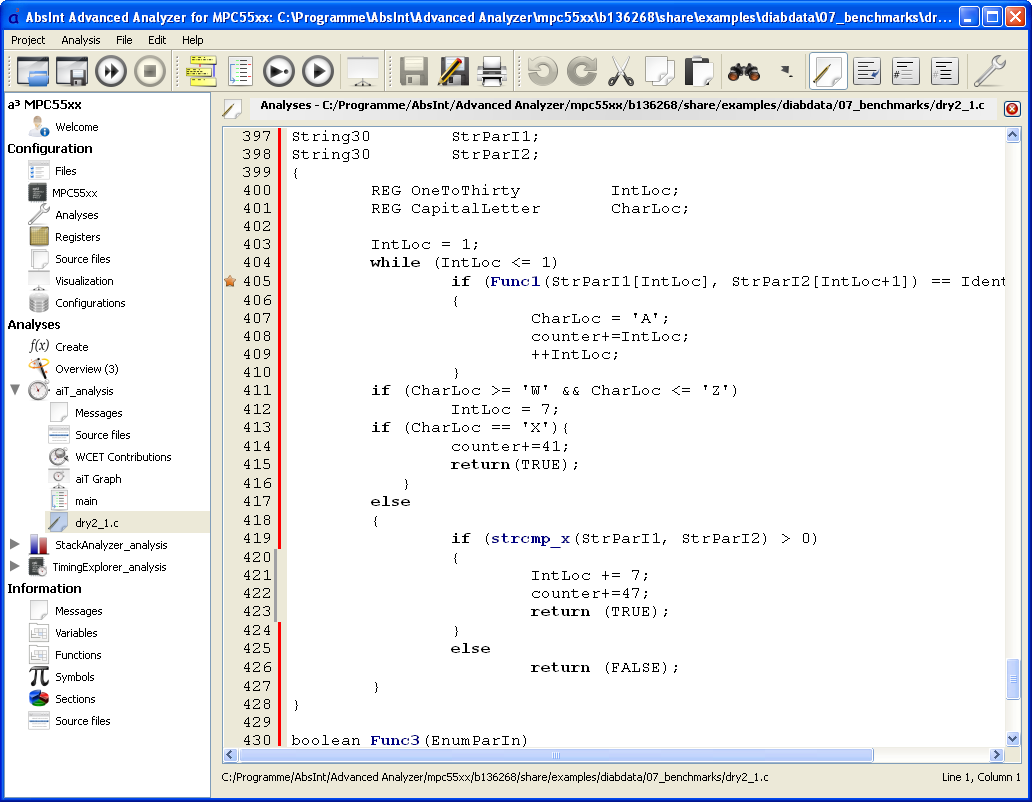Open the Project menu
Image resolution: width=1032 pixels, height=802 pixels.
(x=28, y=40)
